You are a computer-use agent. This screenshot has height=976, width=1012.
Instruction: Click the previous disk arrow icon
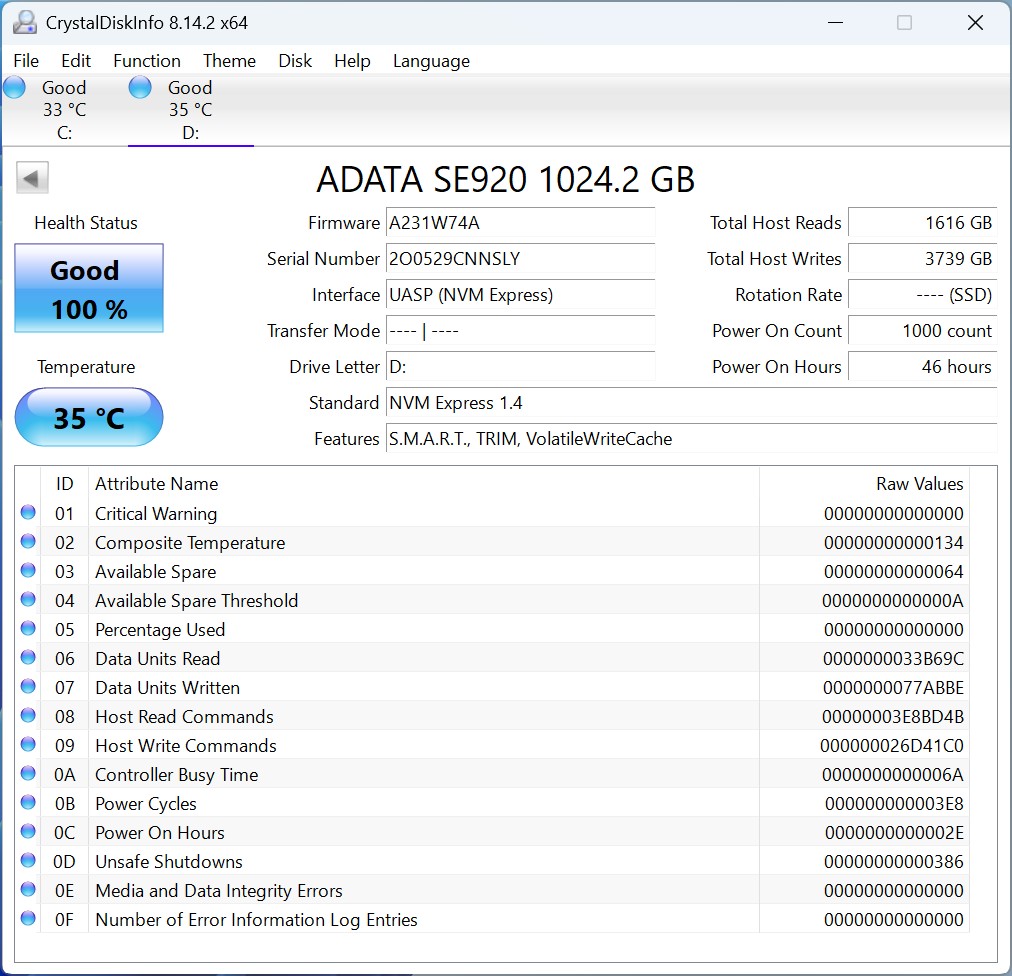pyautogui.click(x=32, y=179)
